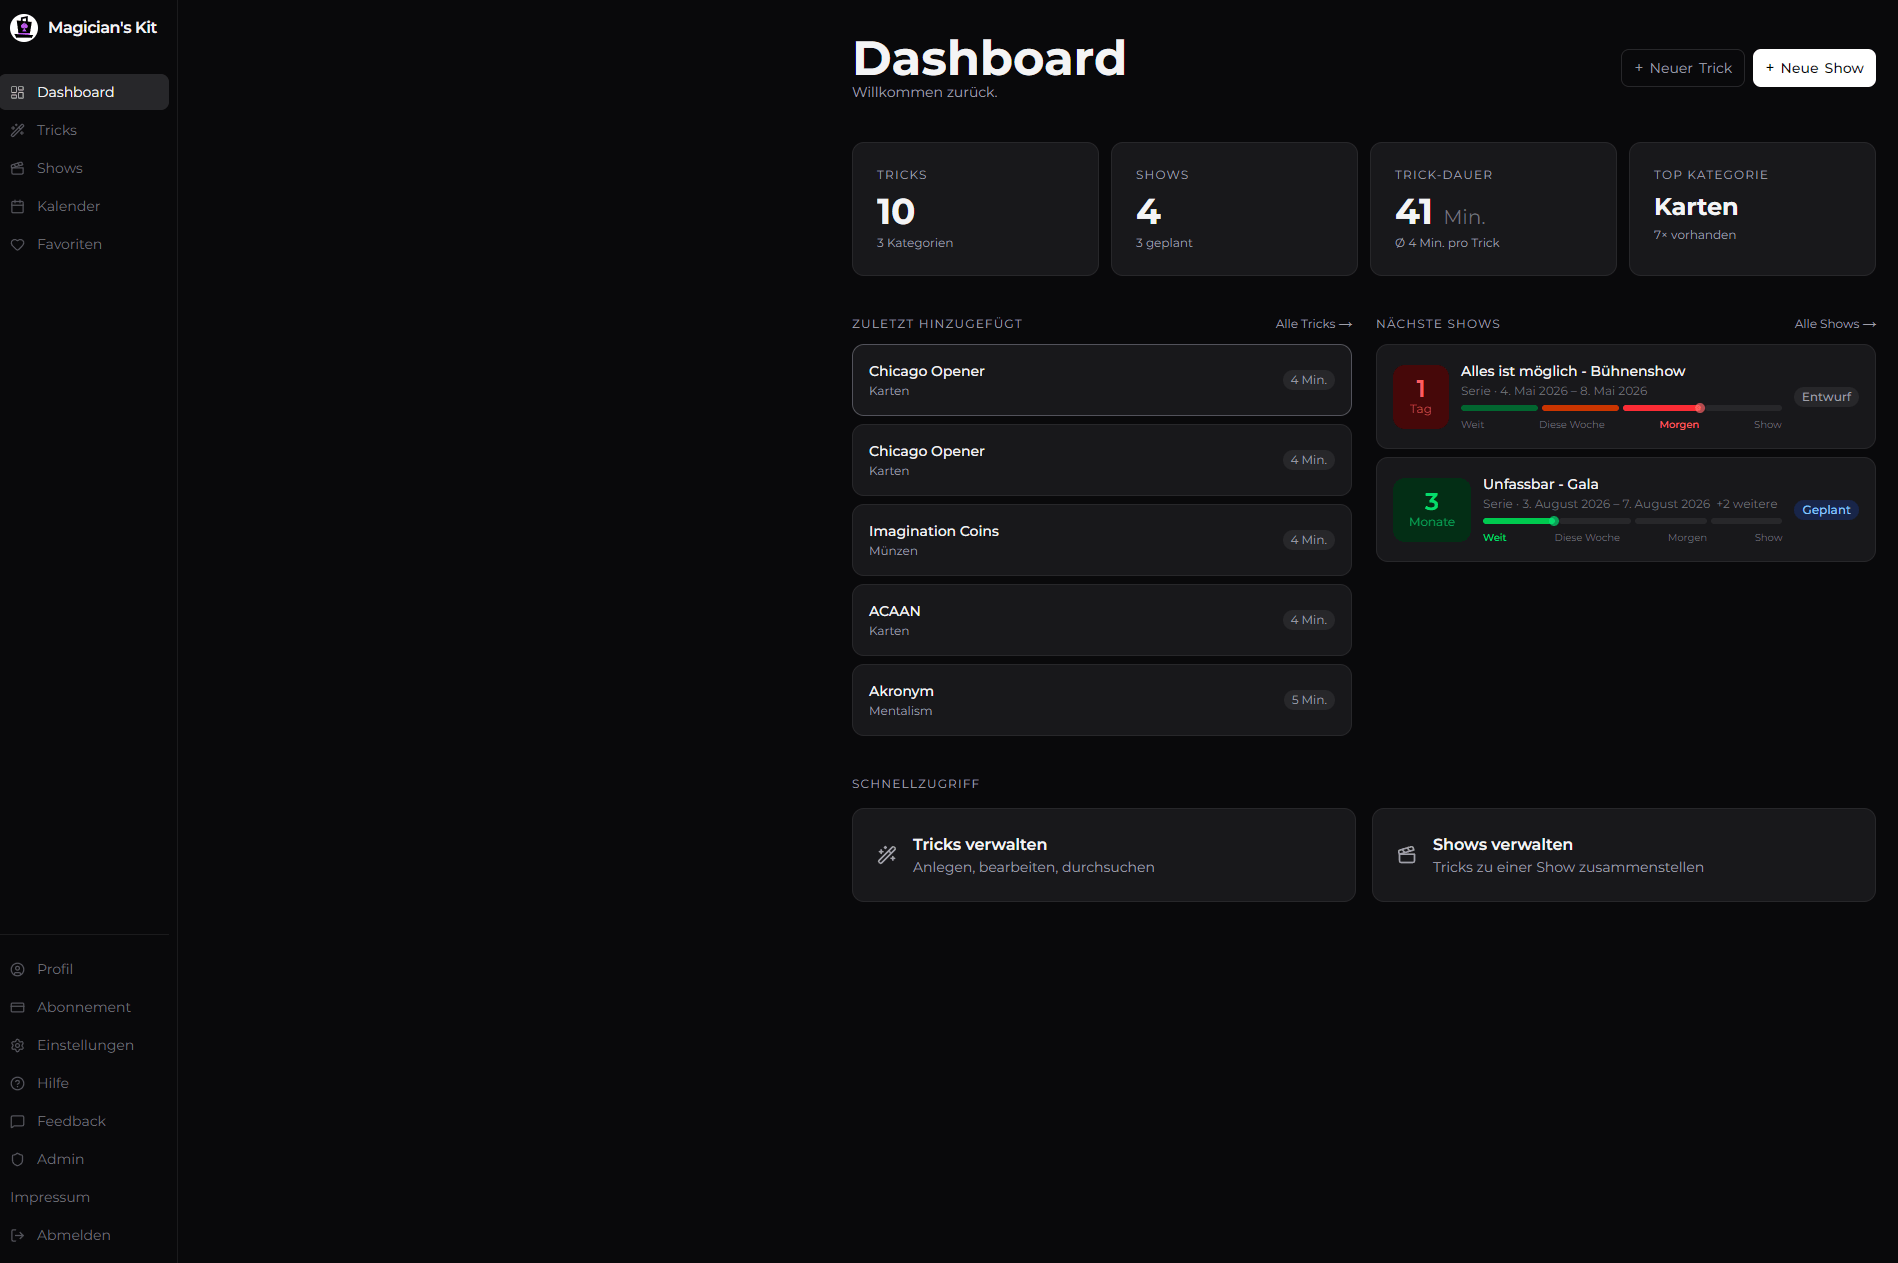The image size is (1898, 1263).
Task: Click the Dashboard grid icon in sidebar
Action: (x=17, y=92)
